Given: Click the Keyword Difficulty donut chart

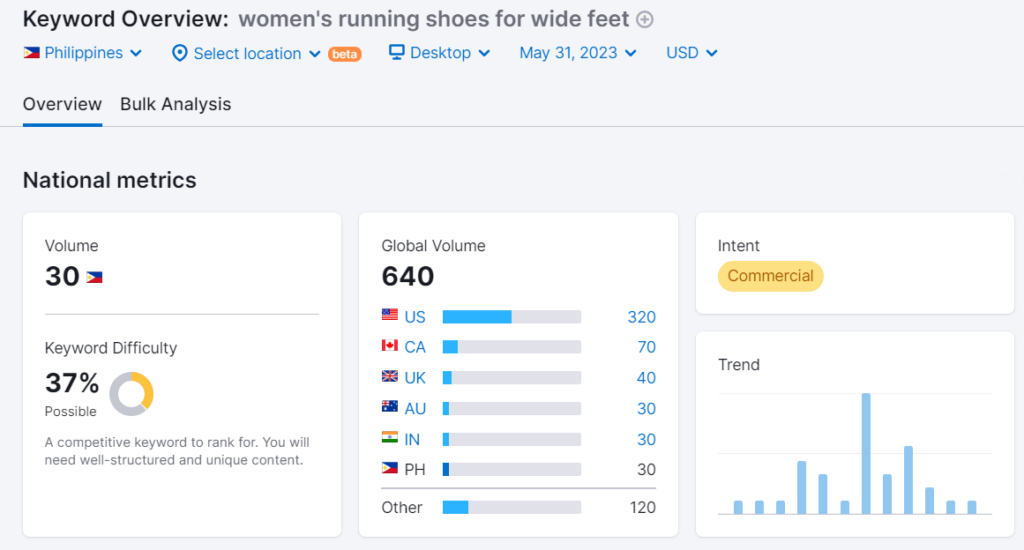Looking at the screenshot, I should 131,394.
